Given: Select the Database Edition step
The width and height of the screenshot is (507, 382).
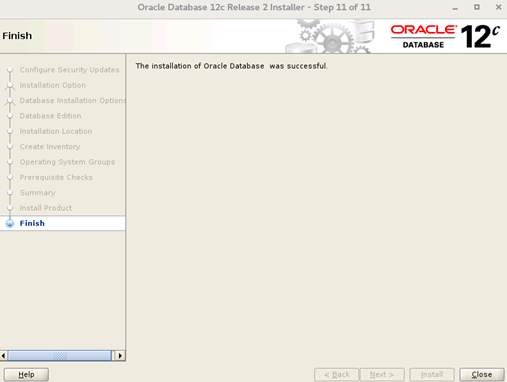Looking at the screenshot, I should pyautogui.click(x=50, y=116).
